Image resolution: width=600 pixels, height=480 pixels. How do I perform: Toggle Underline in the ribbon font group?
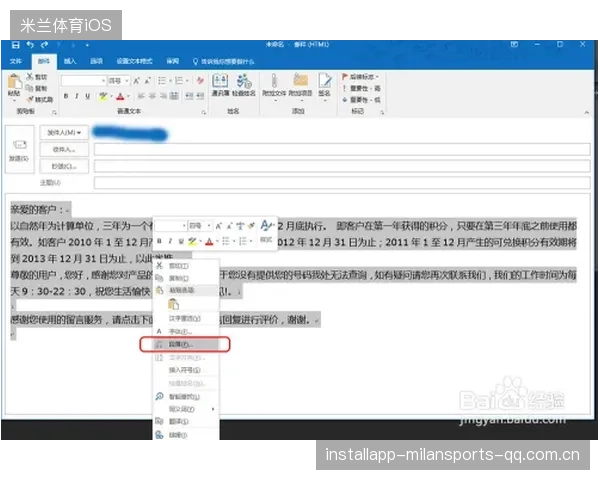88,96
